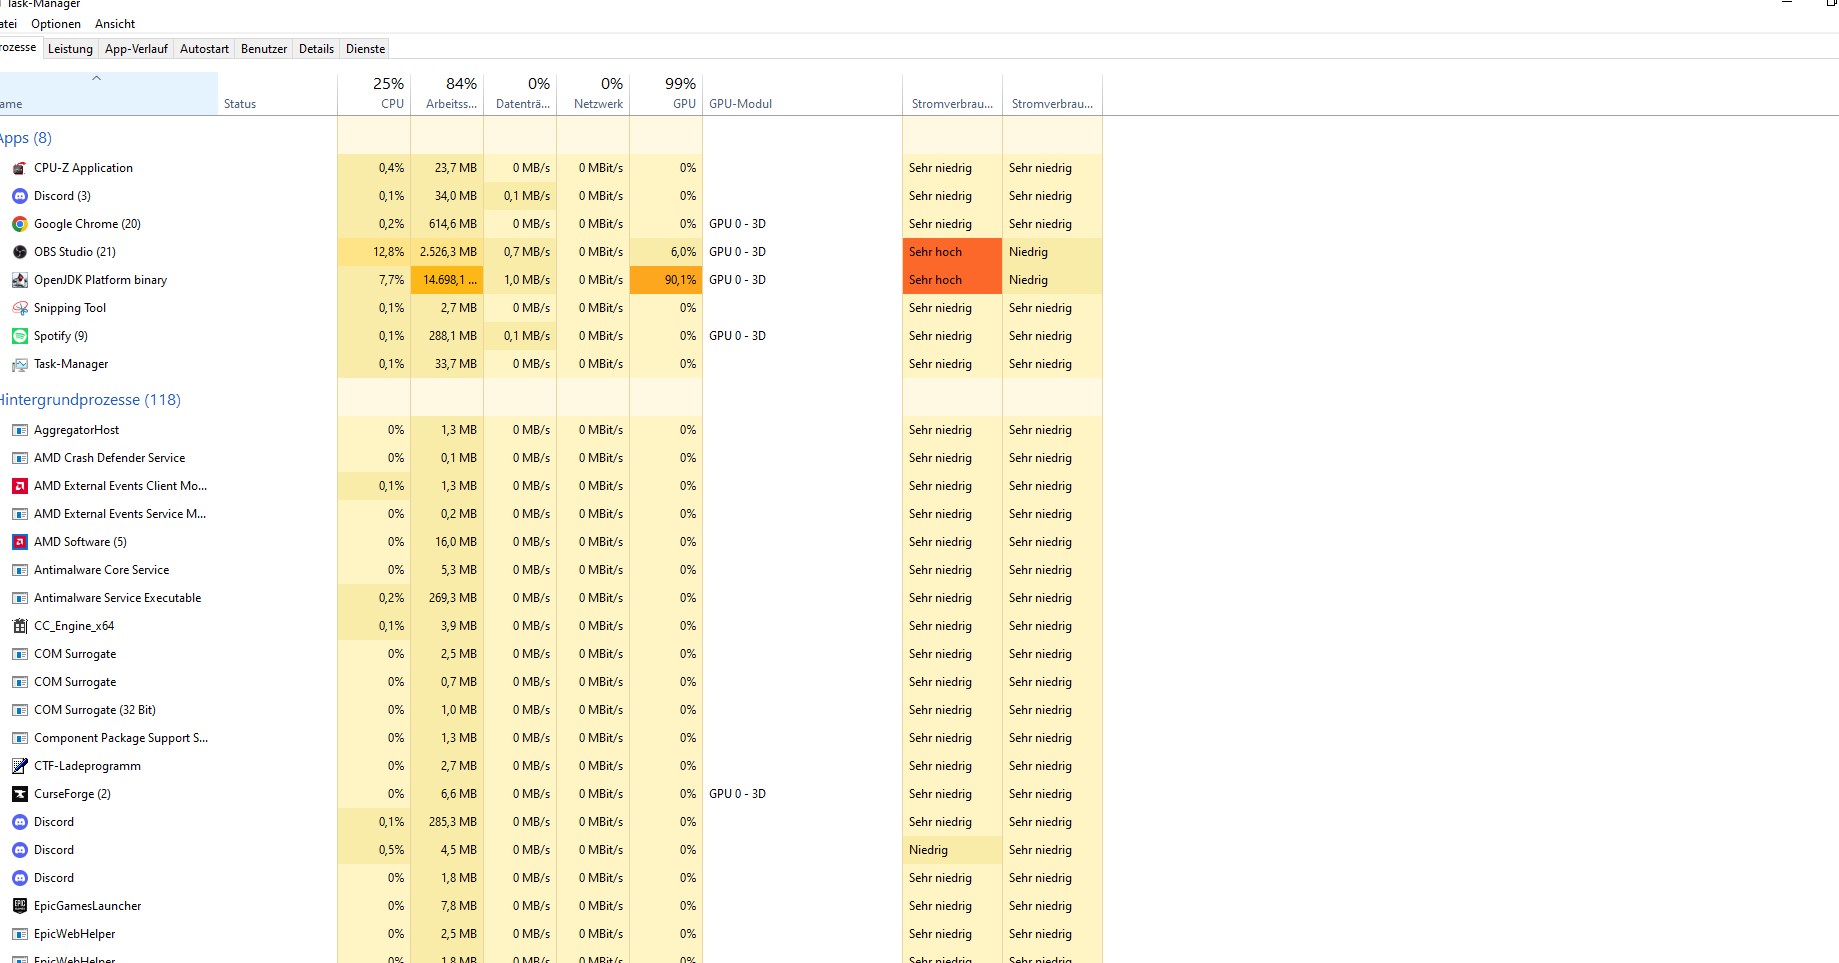The width and height of the screenshot is (1839, 963).
Task: Switch to the Leistung tab
Action: tap(70, 49)
